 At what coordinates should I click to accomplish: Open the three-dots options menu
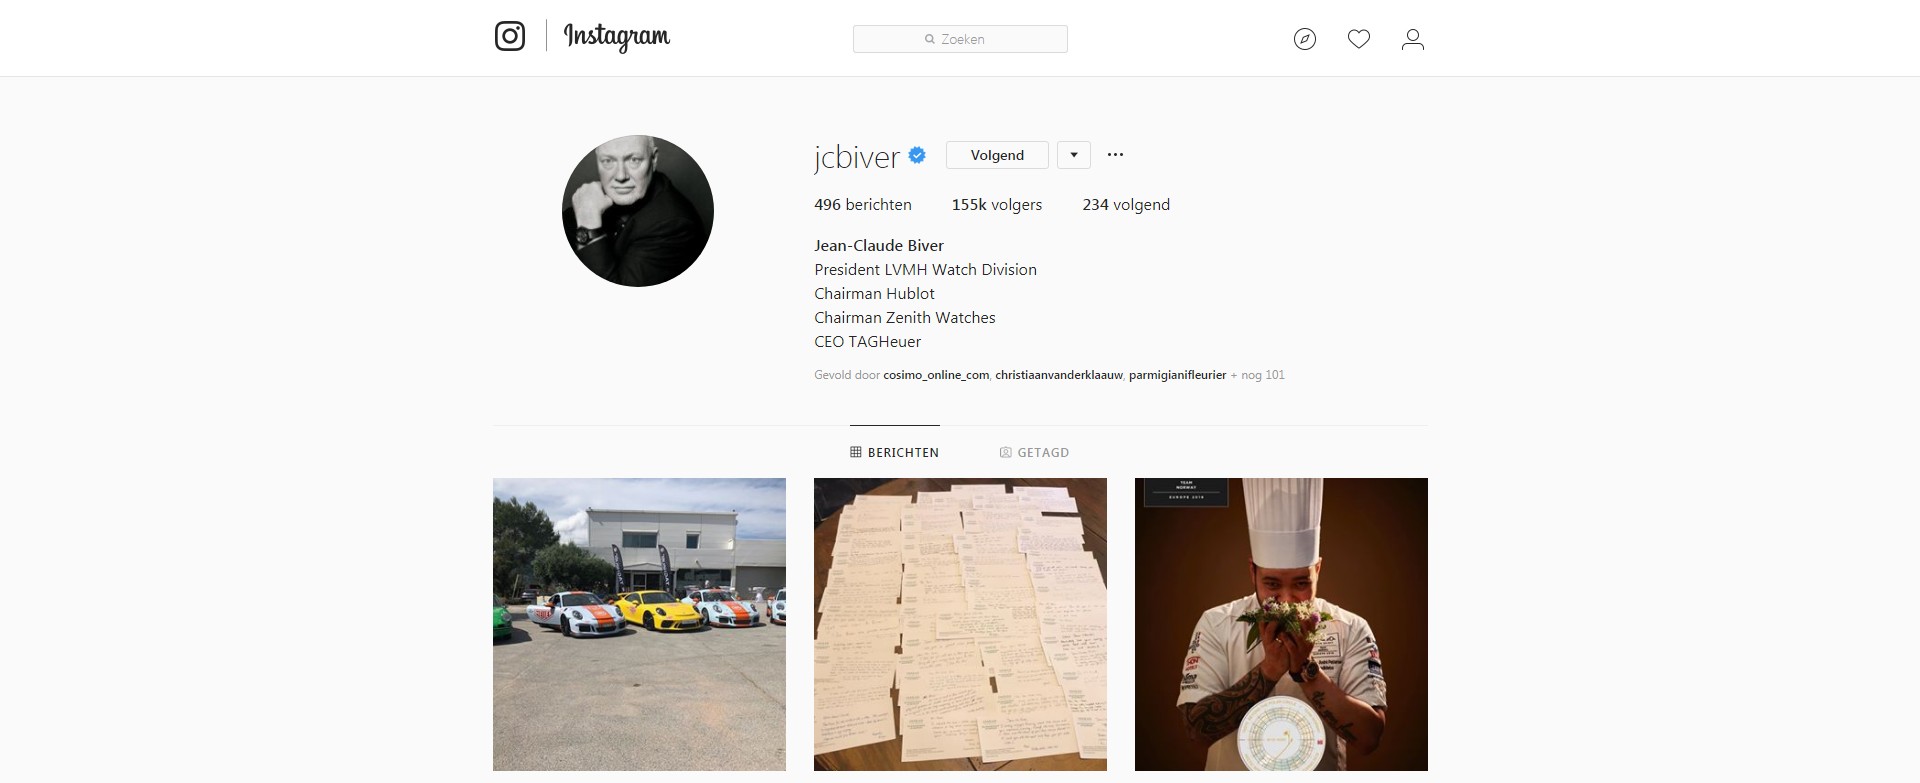point(1116,155)
